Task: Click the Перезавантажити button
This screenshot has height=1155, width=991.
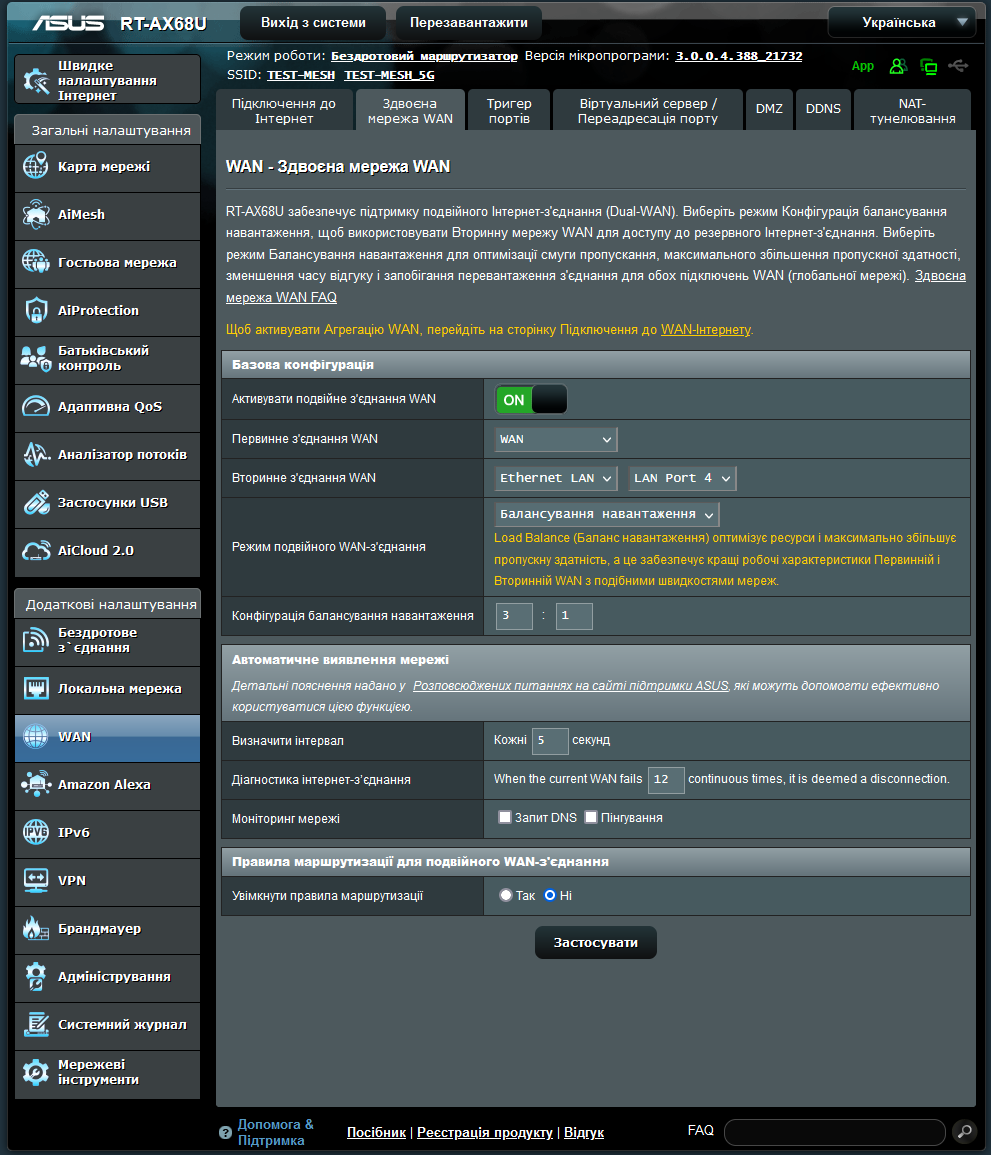Action: tap(469, 23)
